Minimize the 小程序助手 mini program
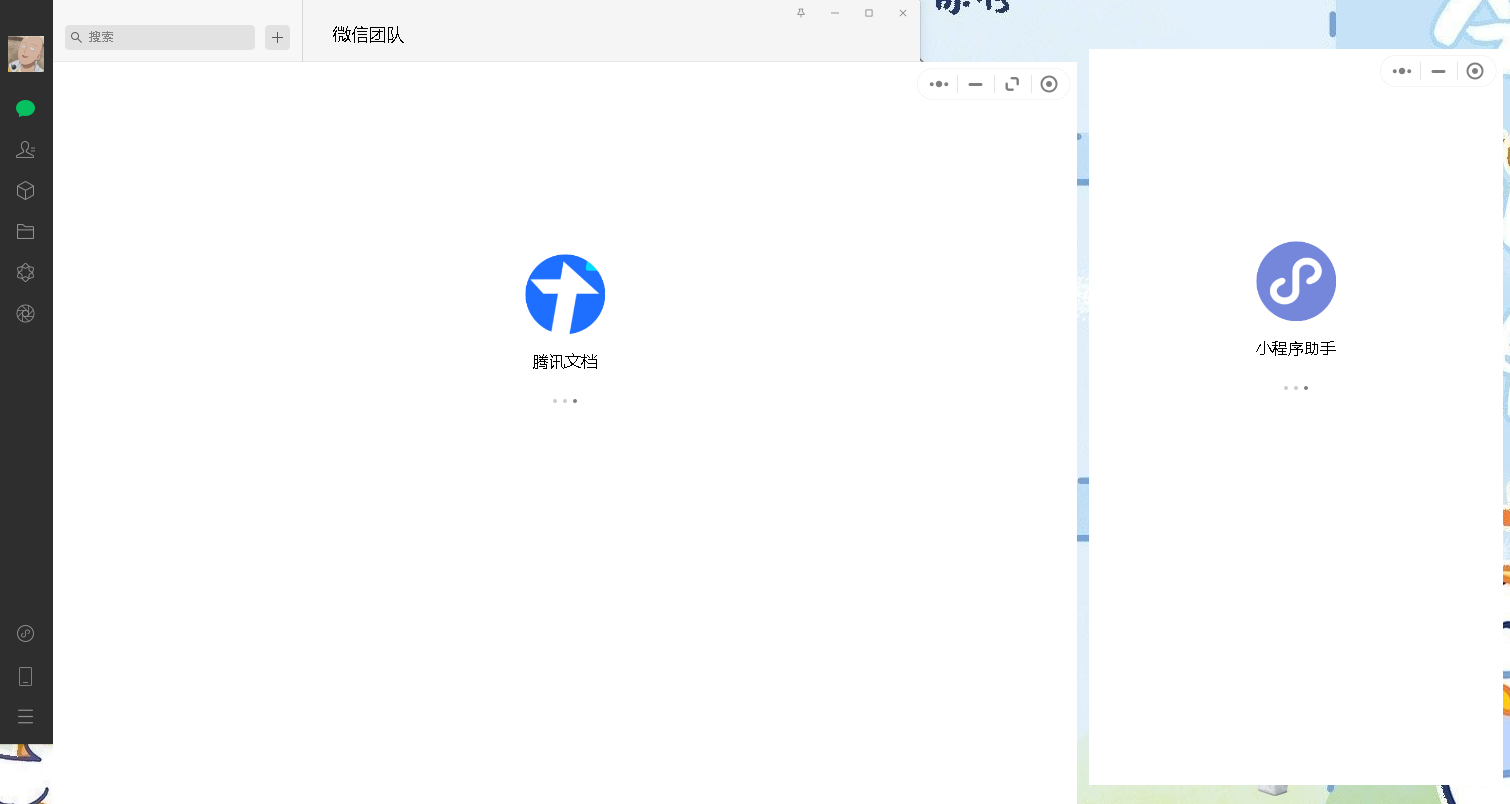Viewport: 1510px width, 804px height. tap(1438, 71)
